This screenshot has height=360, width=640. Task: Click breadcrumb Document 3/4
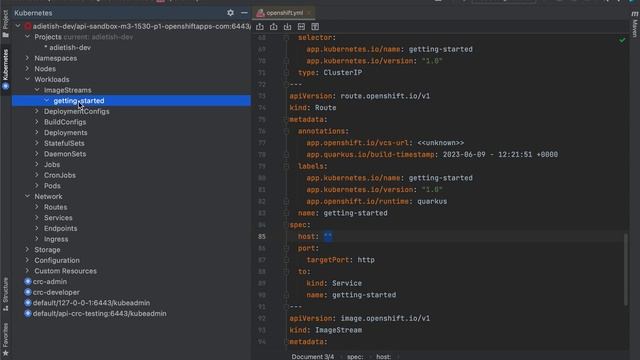313,356
